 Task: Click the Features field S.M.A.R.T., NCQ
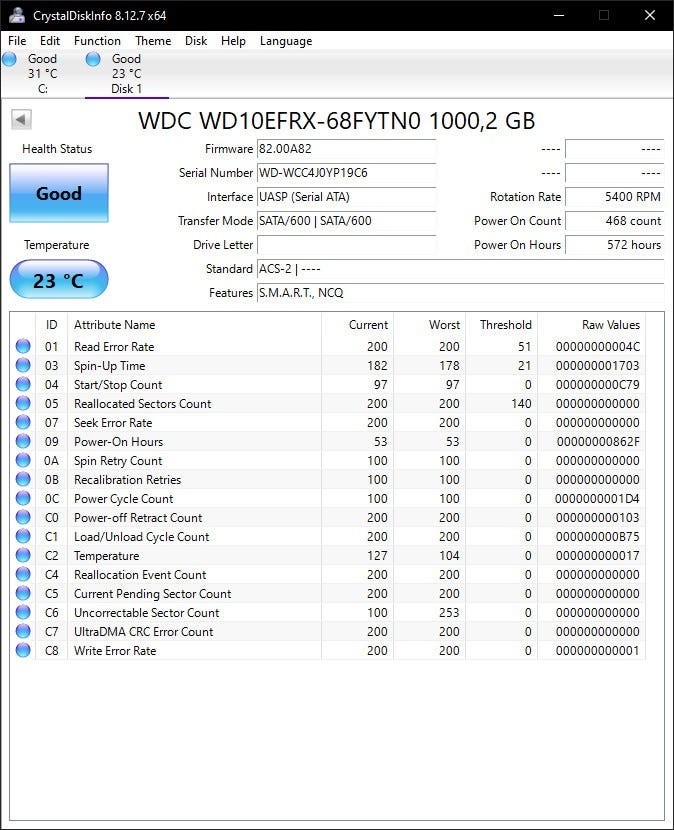461,293
